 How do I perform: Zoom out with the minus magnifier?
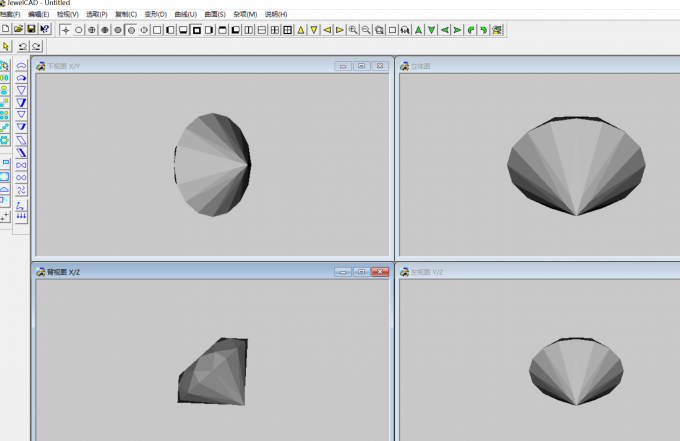366,30
